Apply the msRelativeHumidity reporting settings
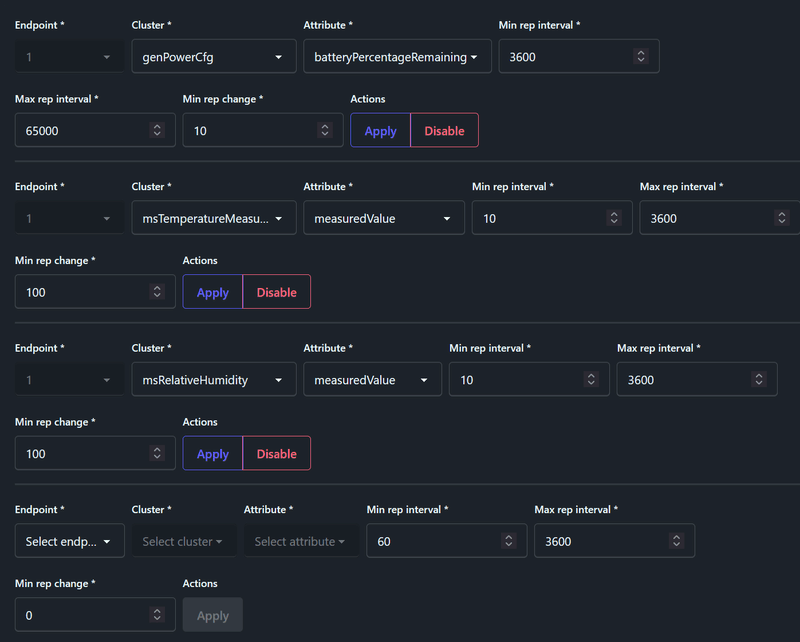800x642 pixels. pos(212,454)
